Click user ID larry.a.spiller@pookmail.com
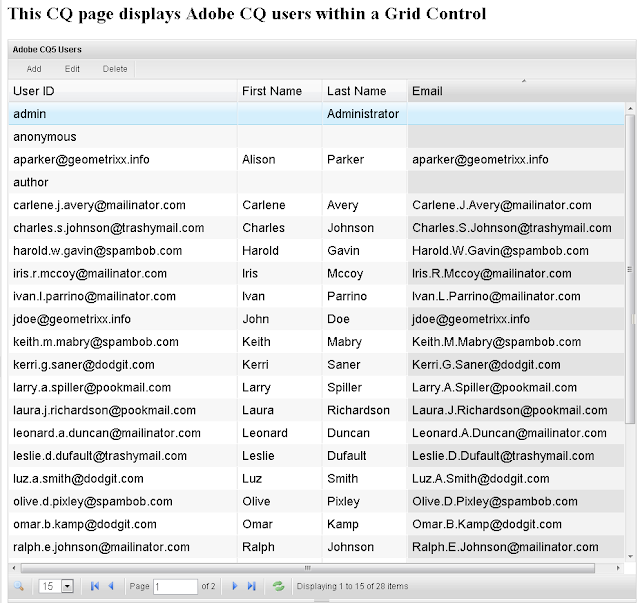 click(92, 388)
